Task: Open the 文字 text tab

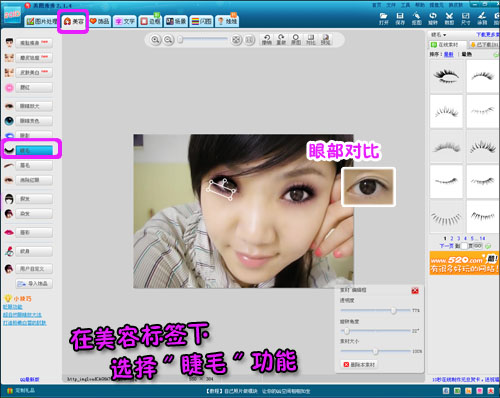Action: [x=125, y=21]
